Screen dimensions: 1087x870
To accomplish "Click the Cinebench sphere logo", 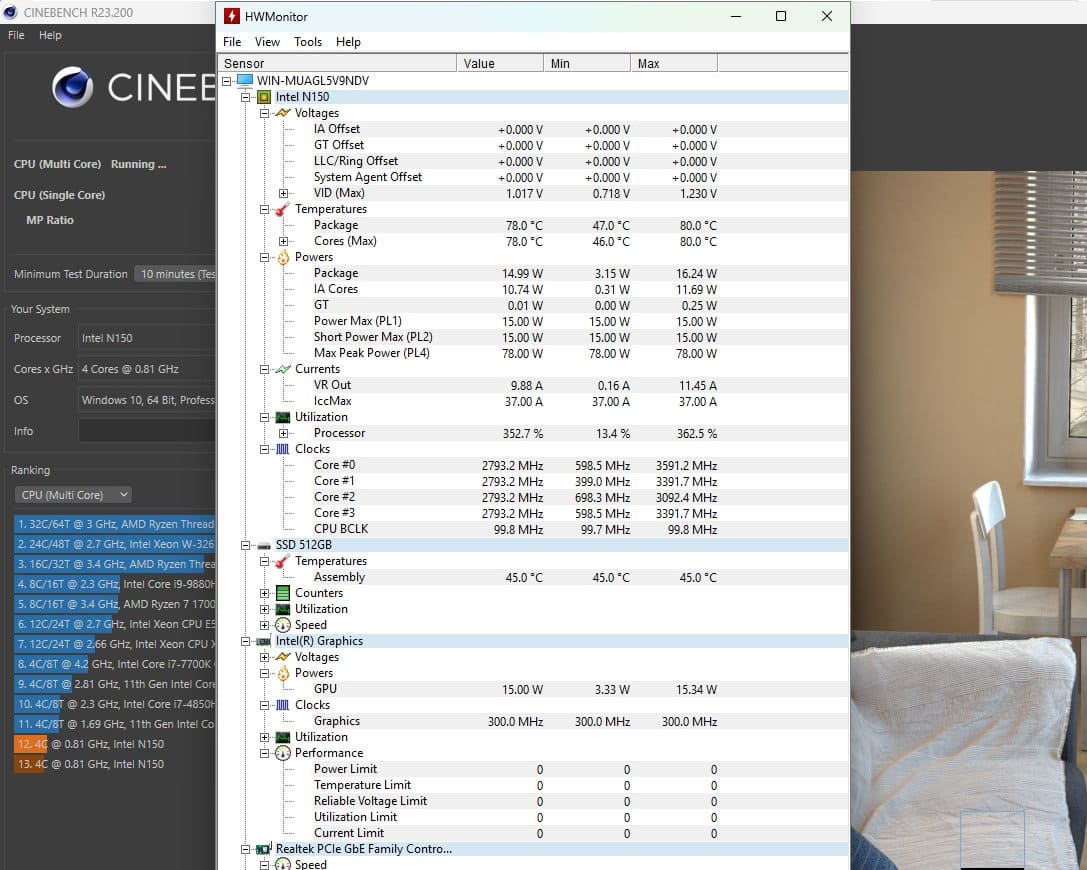I will click(x=73, y=87).
